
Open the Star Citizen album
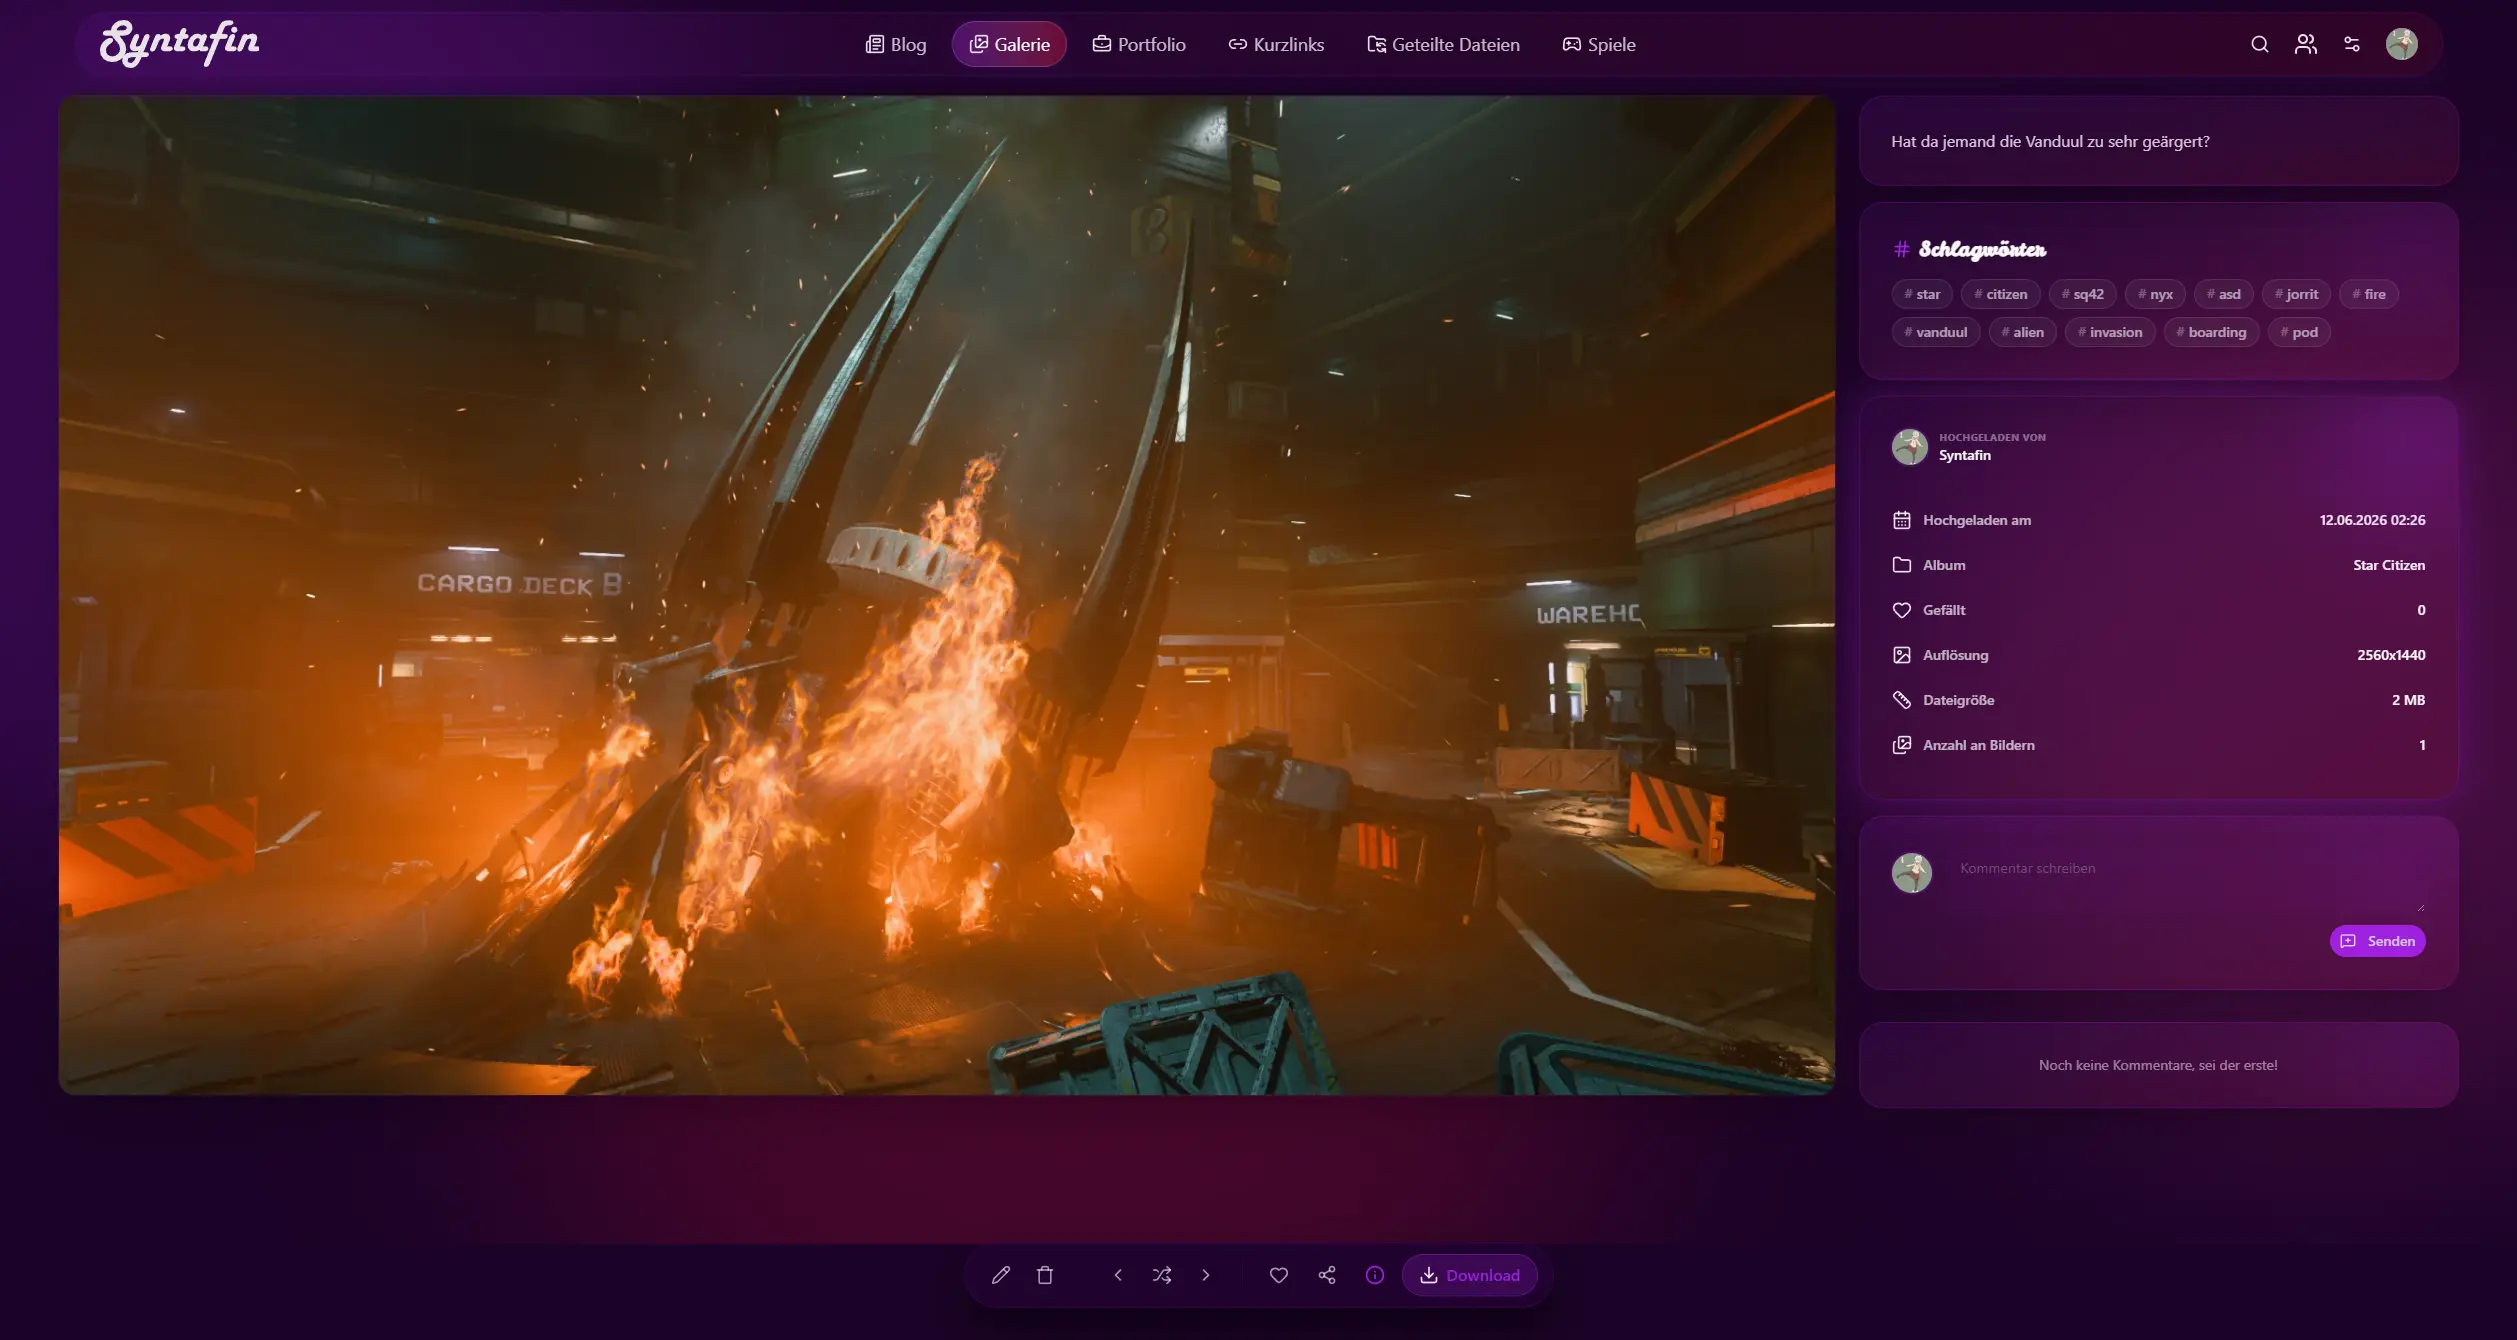point(2389,565)
